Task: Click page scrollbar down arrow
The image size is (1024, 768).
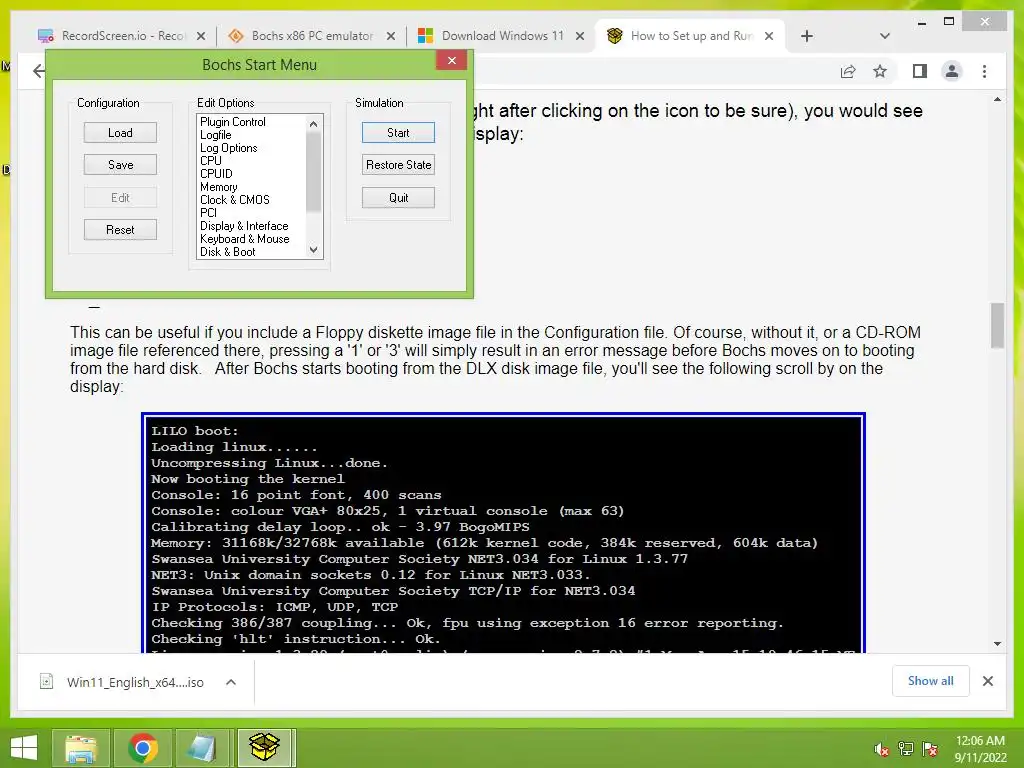Action: click(x=997, y=644)
